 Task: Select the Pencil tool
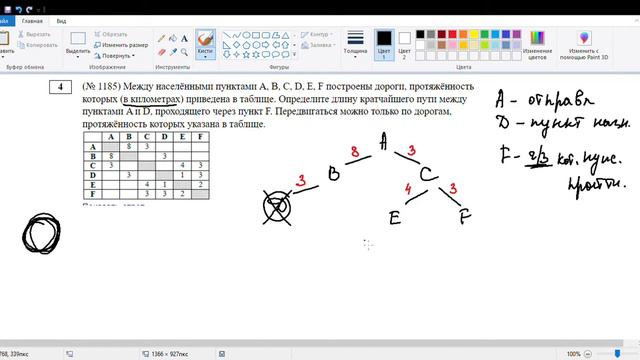[162, 39]
